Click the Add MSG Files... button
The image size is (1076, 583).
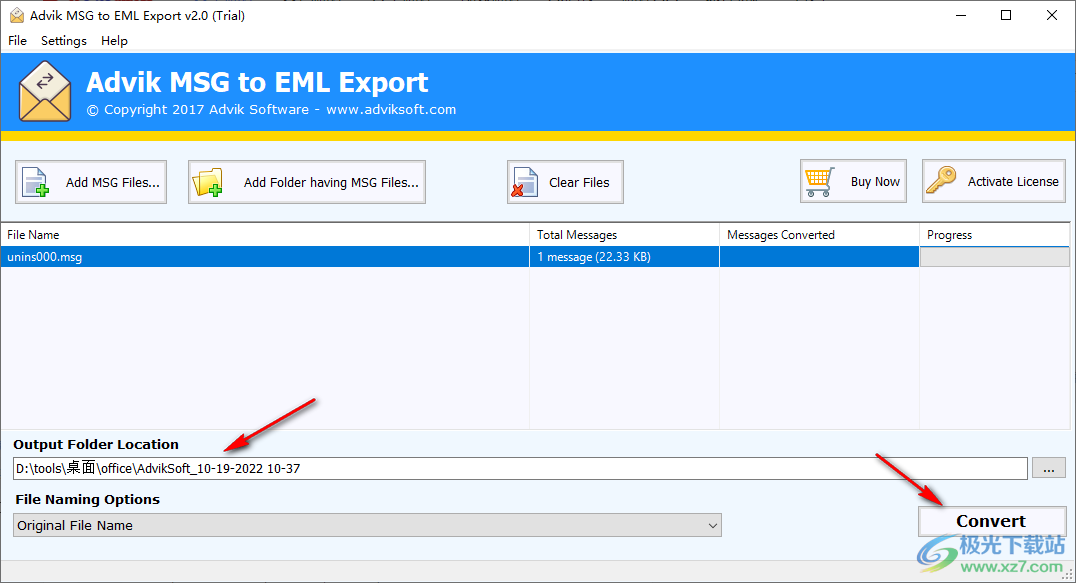(x=91, y=182)
